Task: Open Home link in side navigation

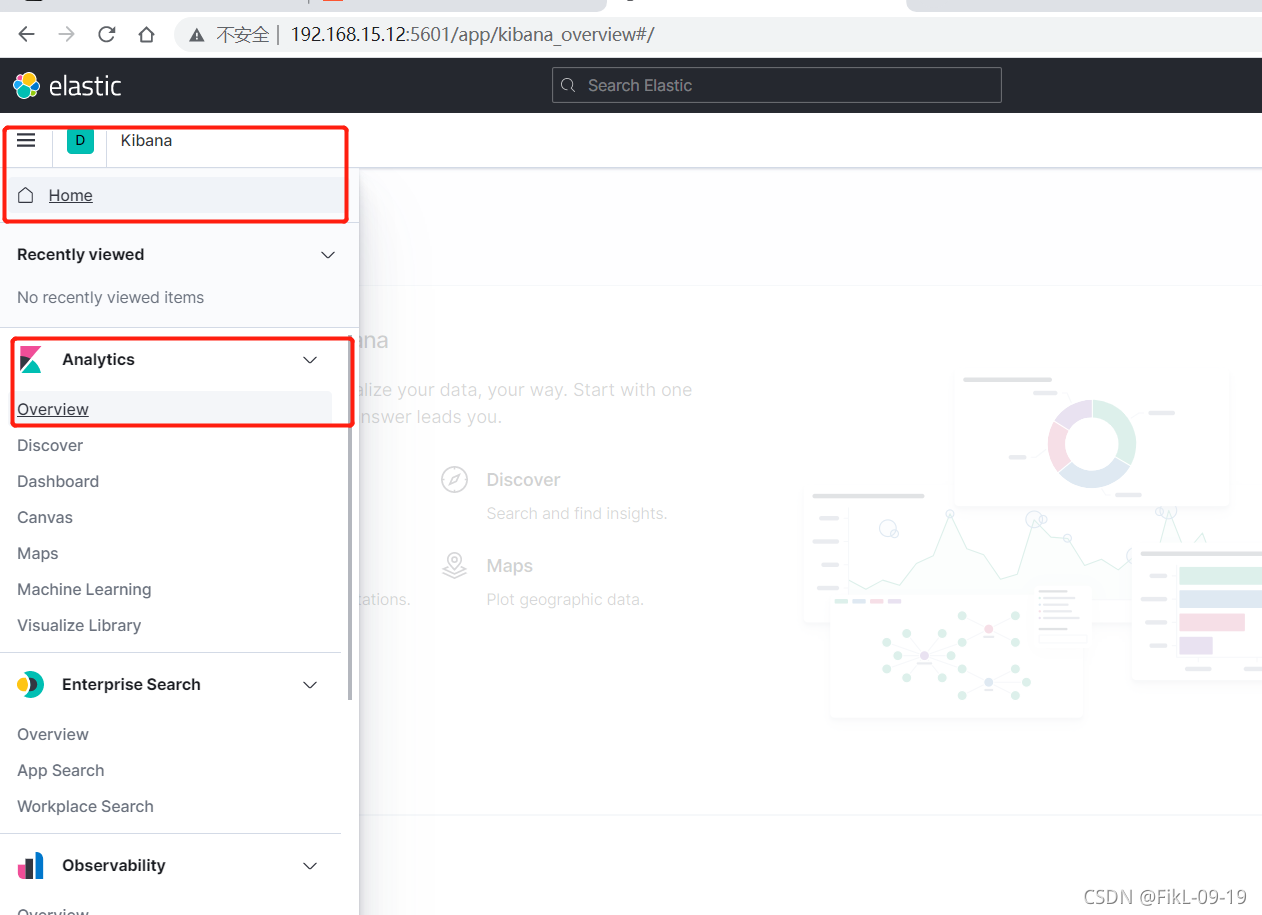Action: (71, 195)
